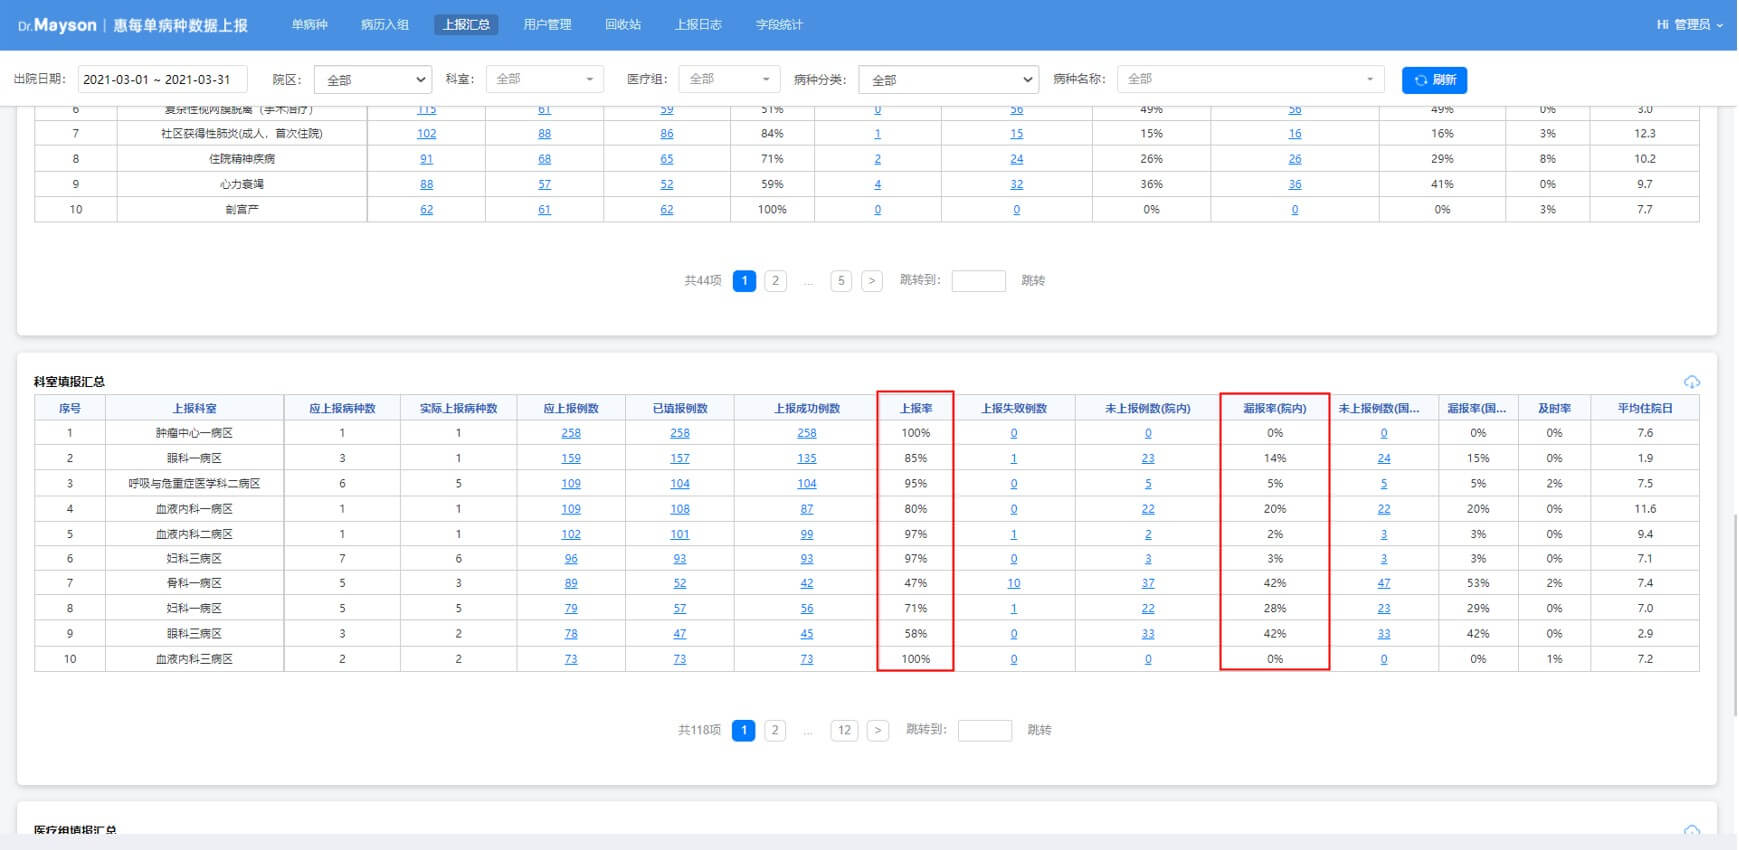This screenshot has height=850, width=1739.
Task: Open 应上报例数 link for 眼科一病区
Action: coord(571,458)
